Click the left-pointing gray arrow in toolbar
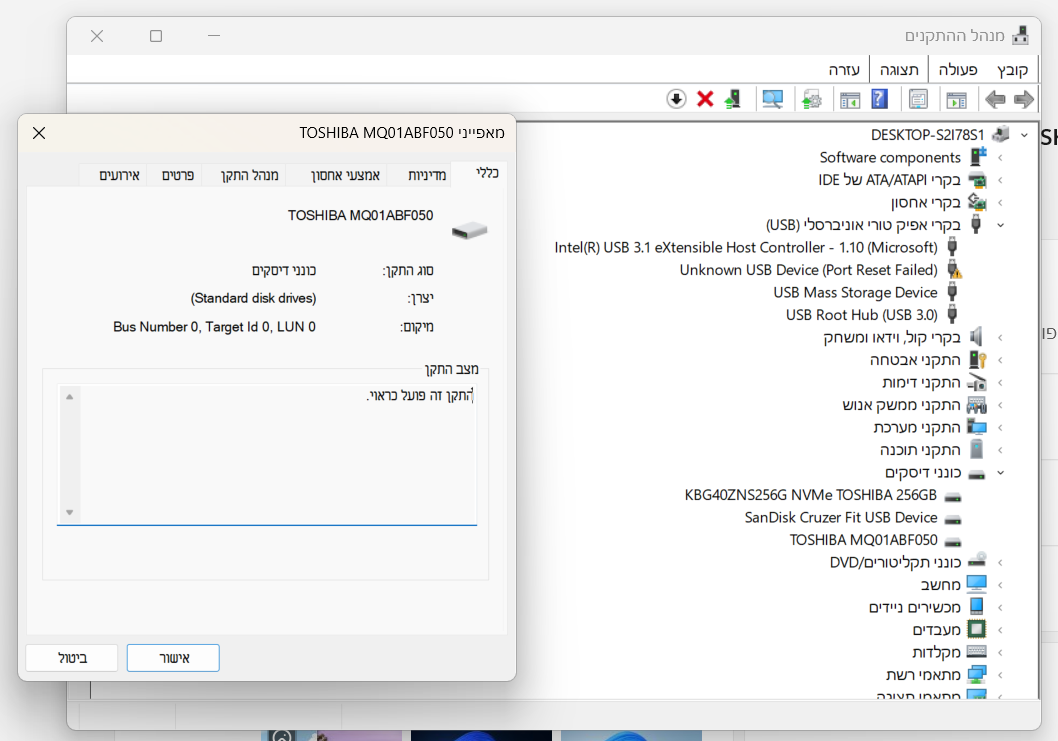The width and height of the screenshot is (1058, 741). 995,99
